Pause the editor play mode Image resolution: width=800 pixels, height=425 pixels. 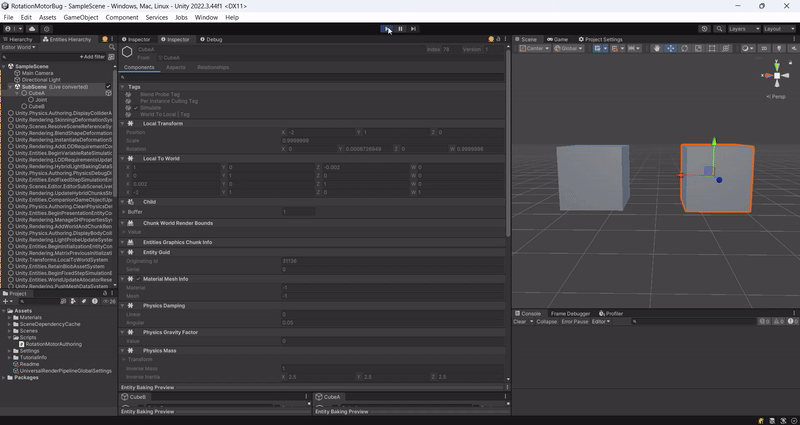[x=400, y=29]
